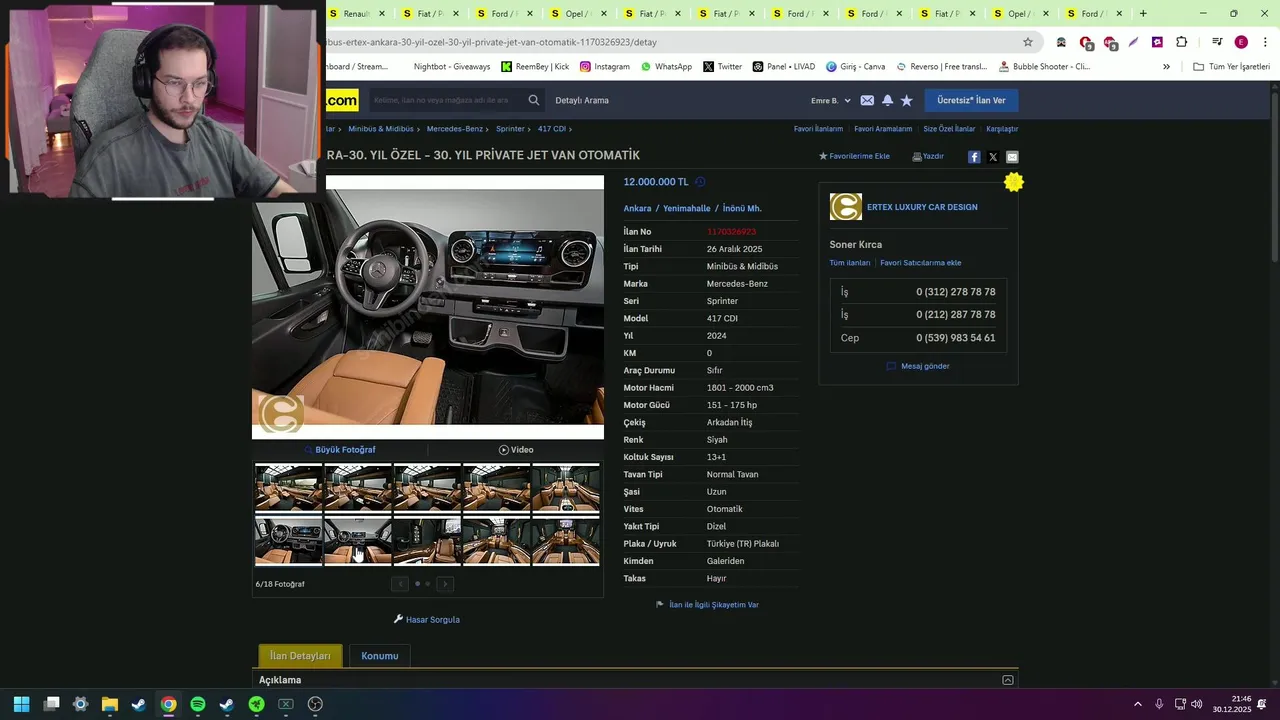Open the WhatsApp bookmark
The width and height of the screenshot is (1280, 720).
(x=666, y=67)
